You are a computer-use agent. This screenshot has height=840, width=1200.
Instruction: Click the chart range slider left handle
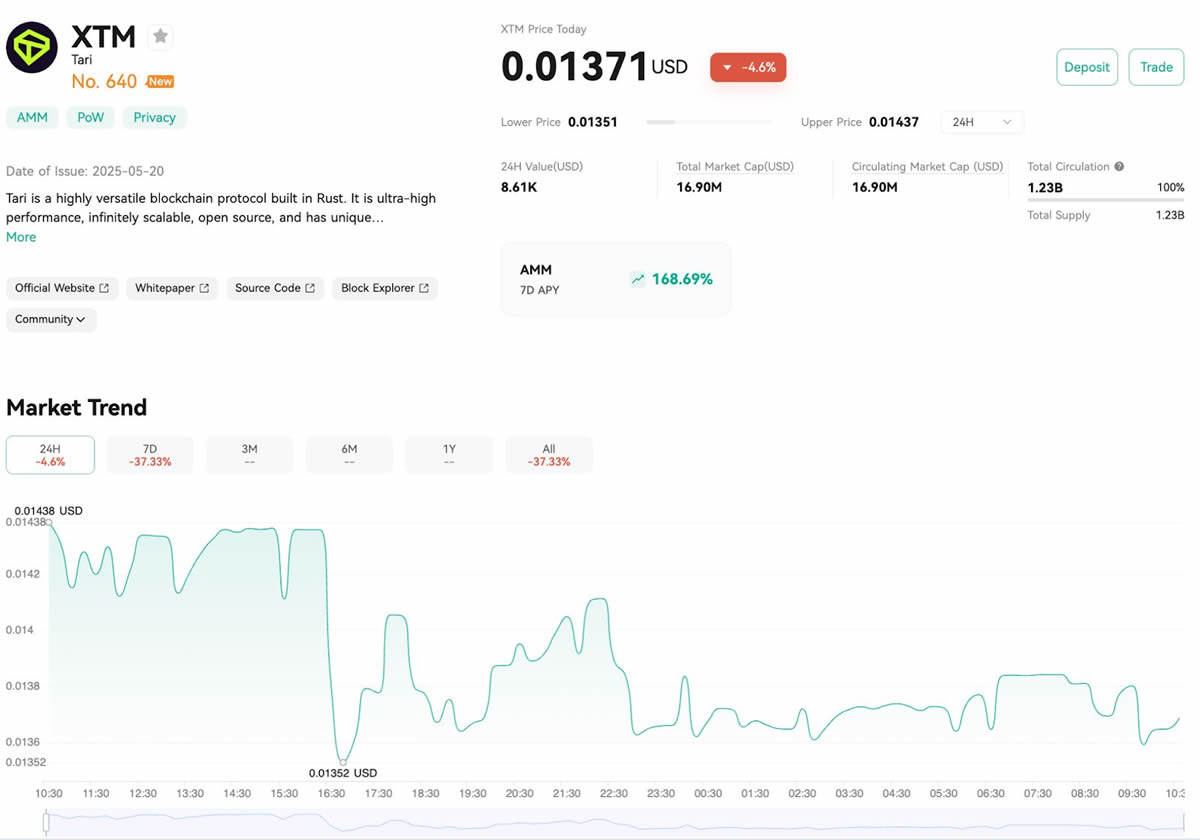[46, 822]
